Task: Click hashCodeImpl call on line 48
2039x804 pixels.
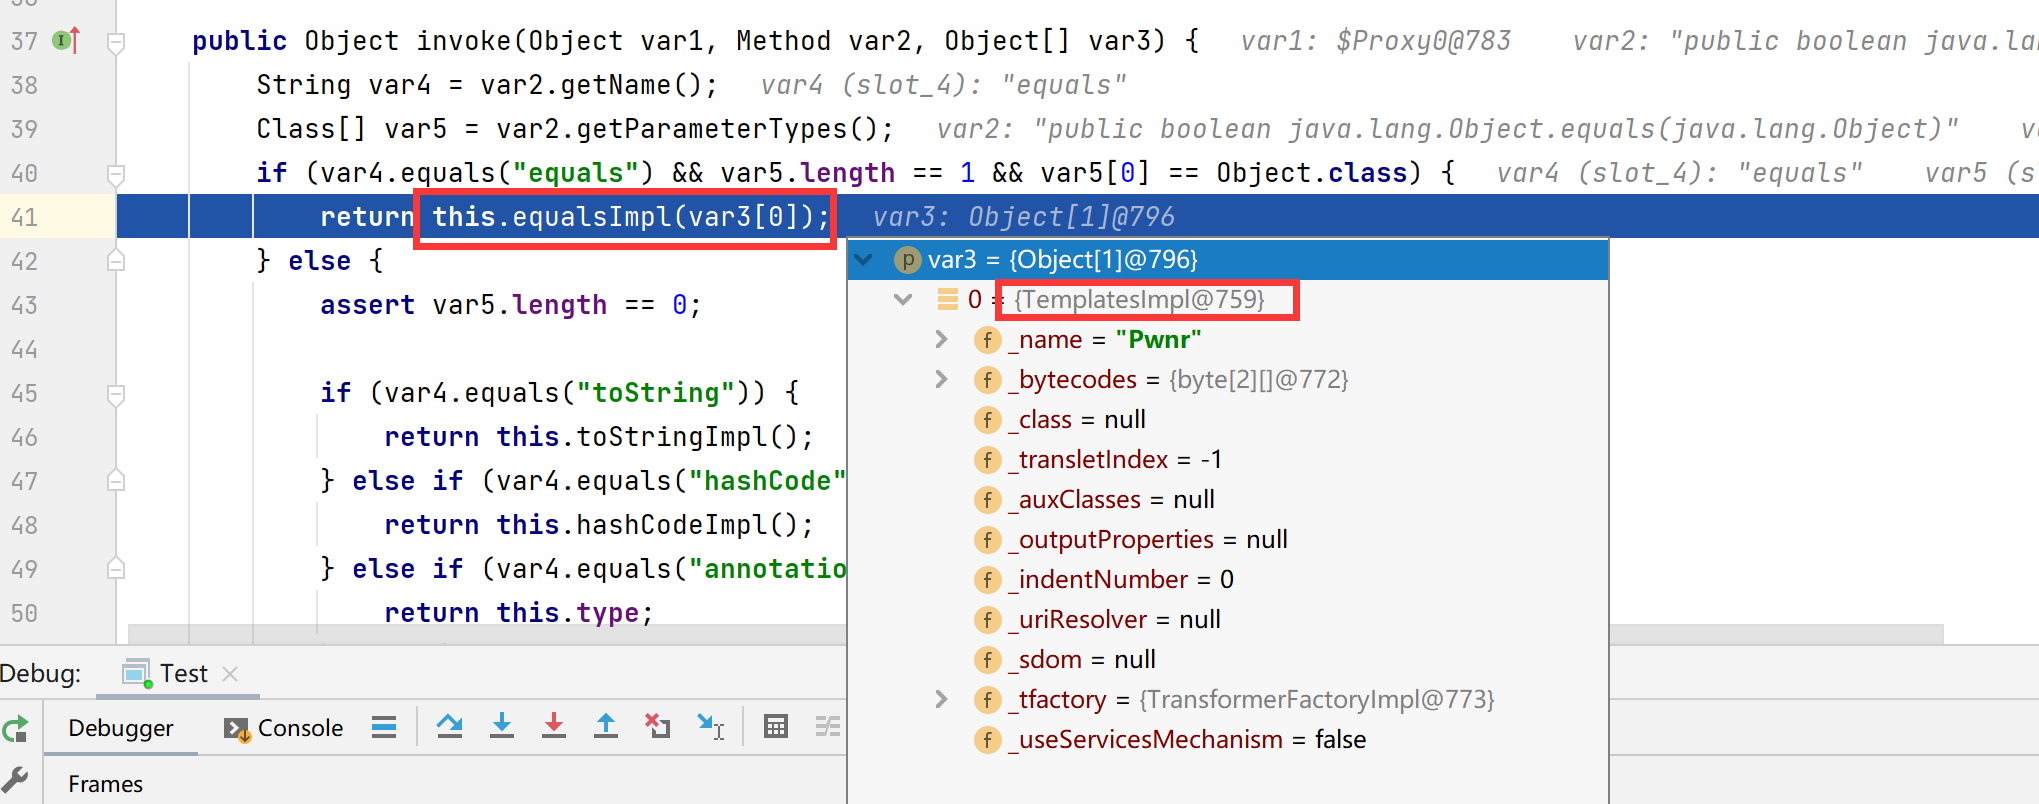Action: click(695, 525)
